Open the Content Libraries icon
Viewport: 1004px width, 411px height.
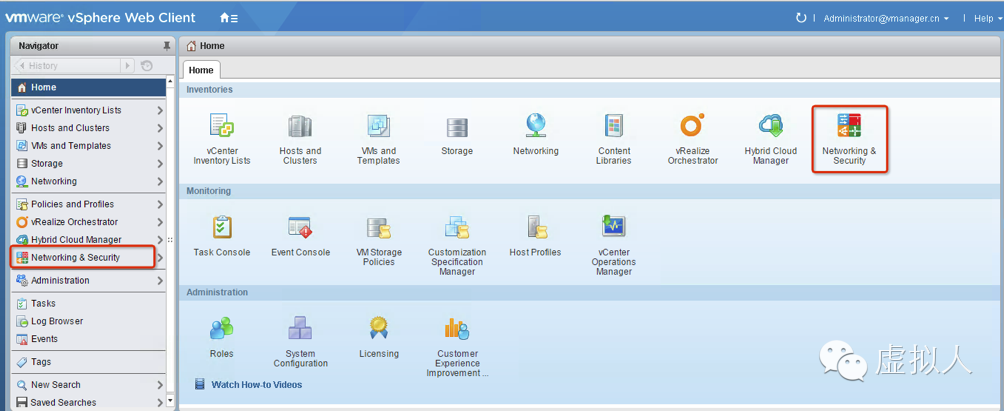[x=613, y=126]
